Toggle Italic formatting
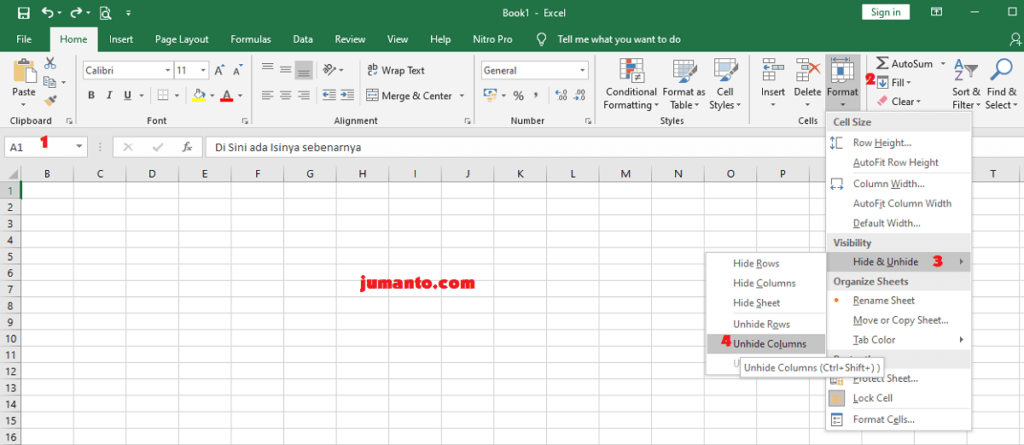 [109, 95]
